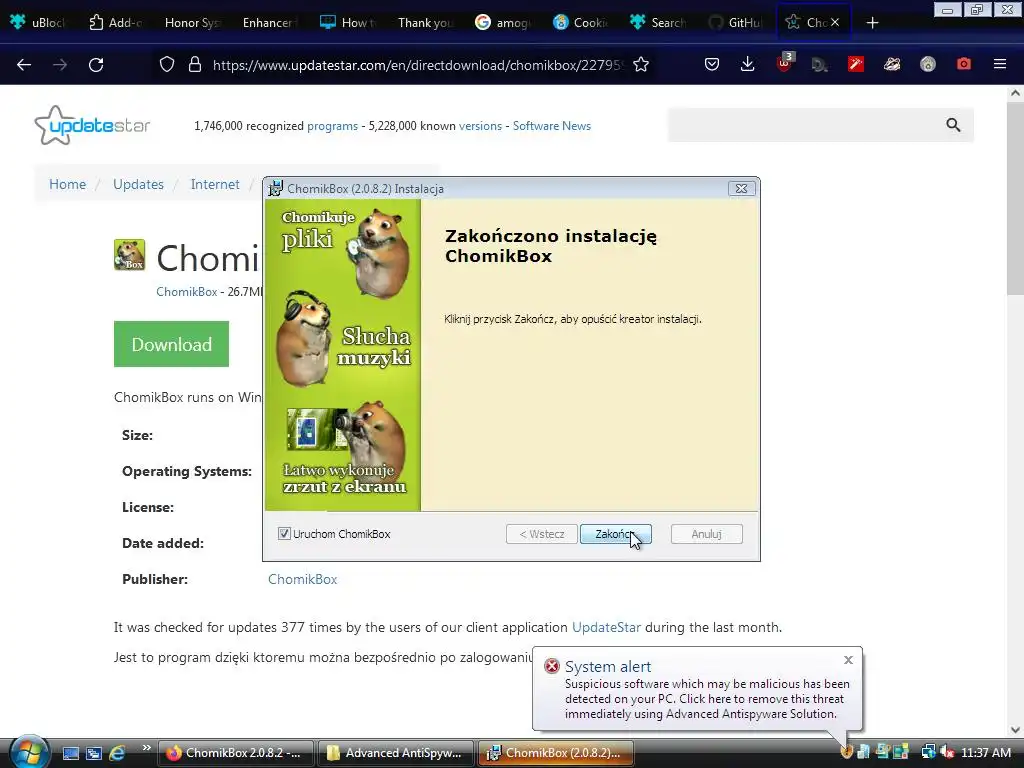This screenshot has width=1024, height=768.
Task: Open the UpdateStar client application link
Action: coord(606,627)
